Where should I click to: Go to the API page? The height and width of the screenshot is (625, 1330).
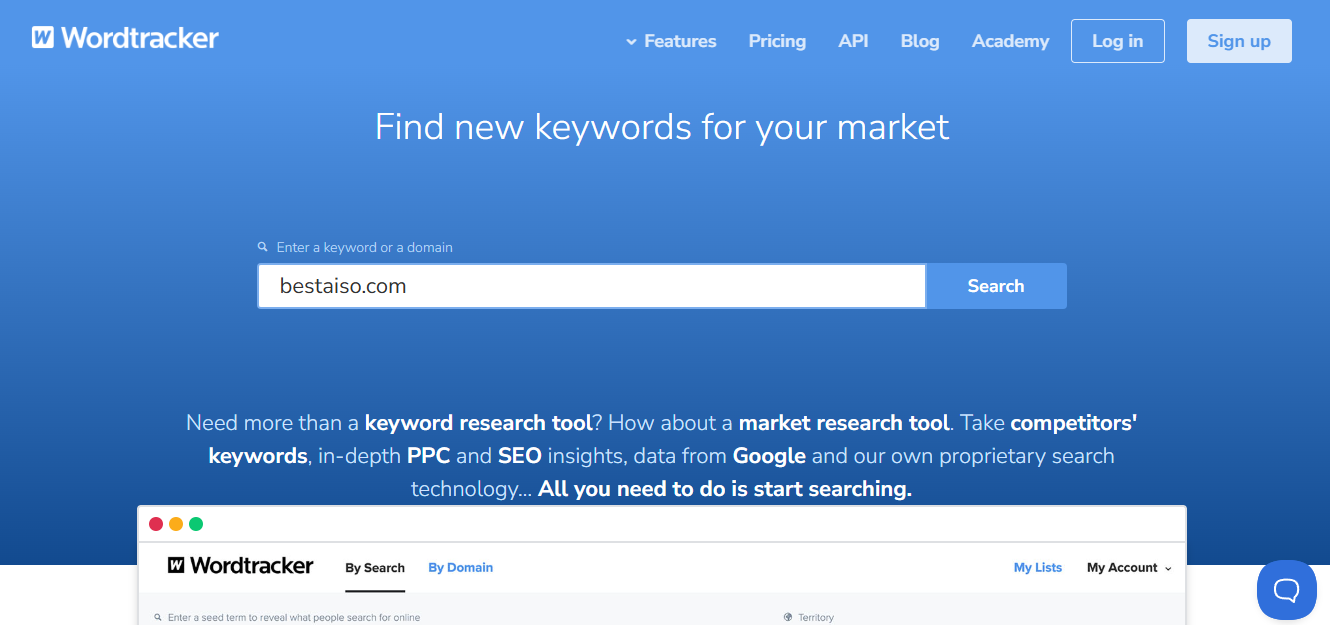(853, 41)
